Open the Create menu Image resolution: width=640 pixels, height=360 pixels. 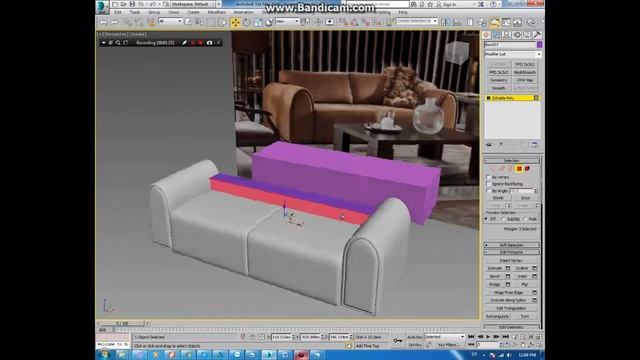tap(193, 12)
